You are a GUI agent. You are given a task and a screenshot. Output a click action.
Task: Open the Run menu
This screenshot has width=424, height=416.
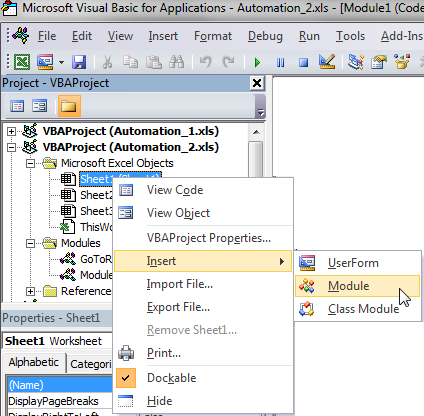click(309, 36)
